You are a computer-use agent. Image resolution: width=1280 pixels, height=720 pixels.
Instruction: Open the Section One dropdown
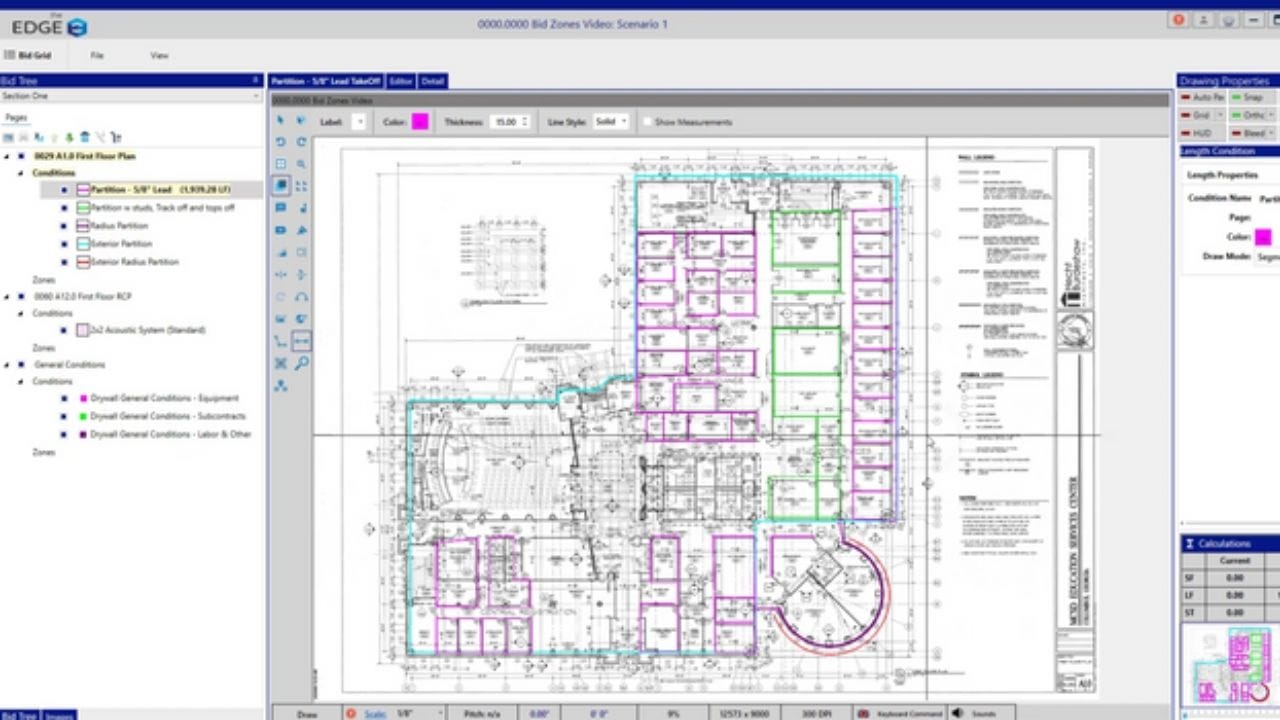pos(130,96)
